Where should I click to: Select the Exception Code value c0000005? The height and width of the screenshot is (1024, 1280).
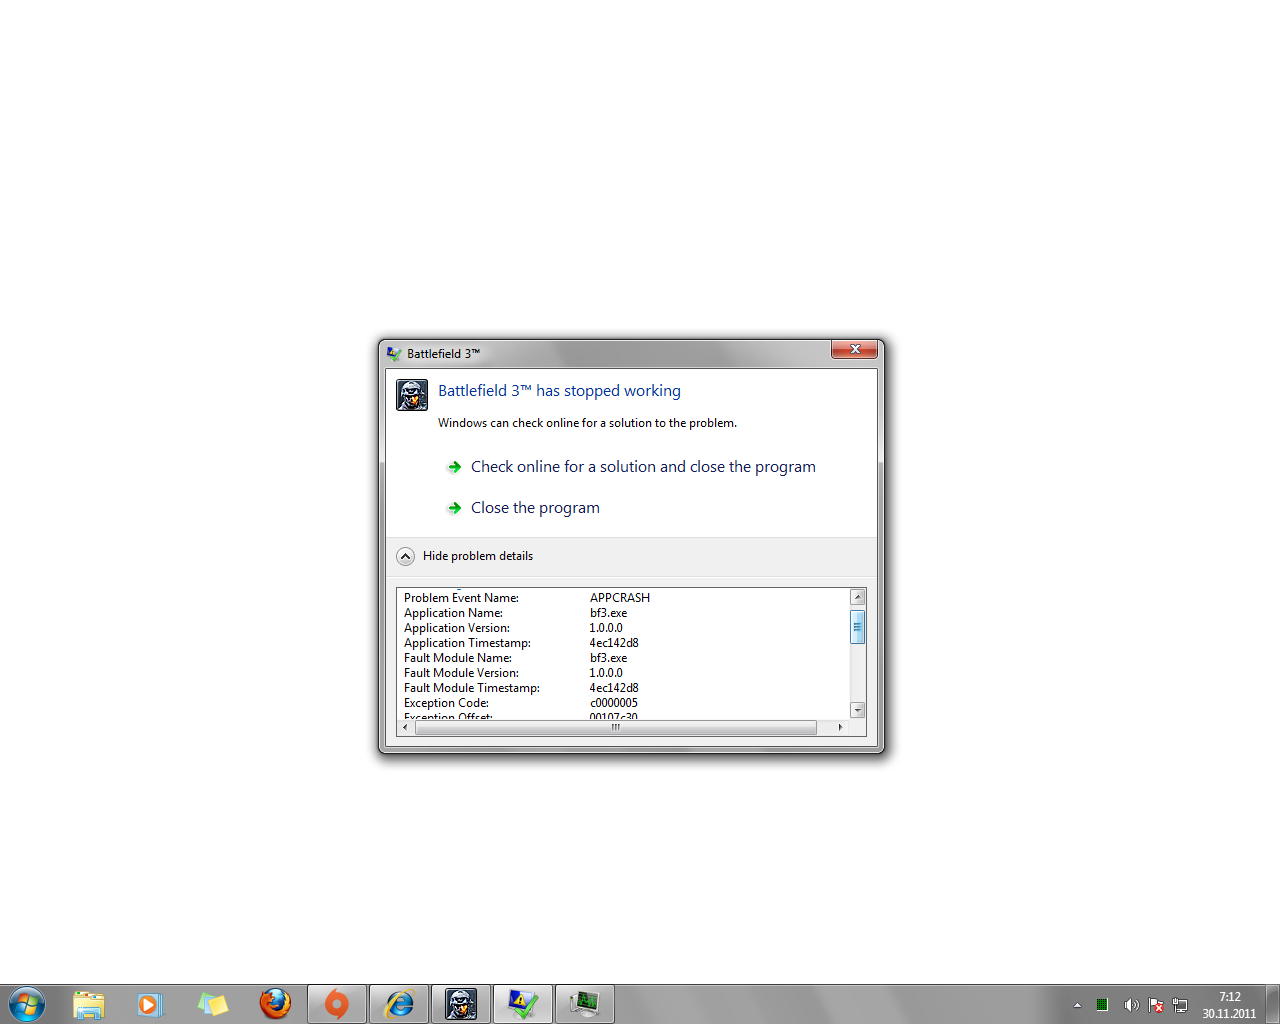click(613, 703)
